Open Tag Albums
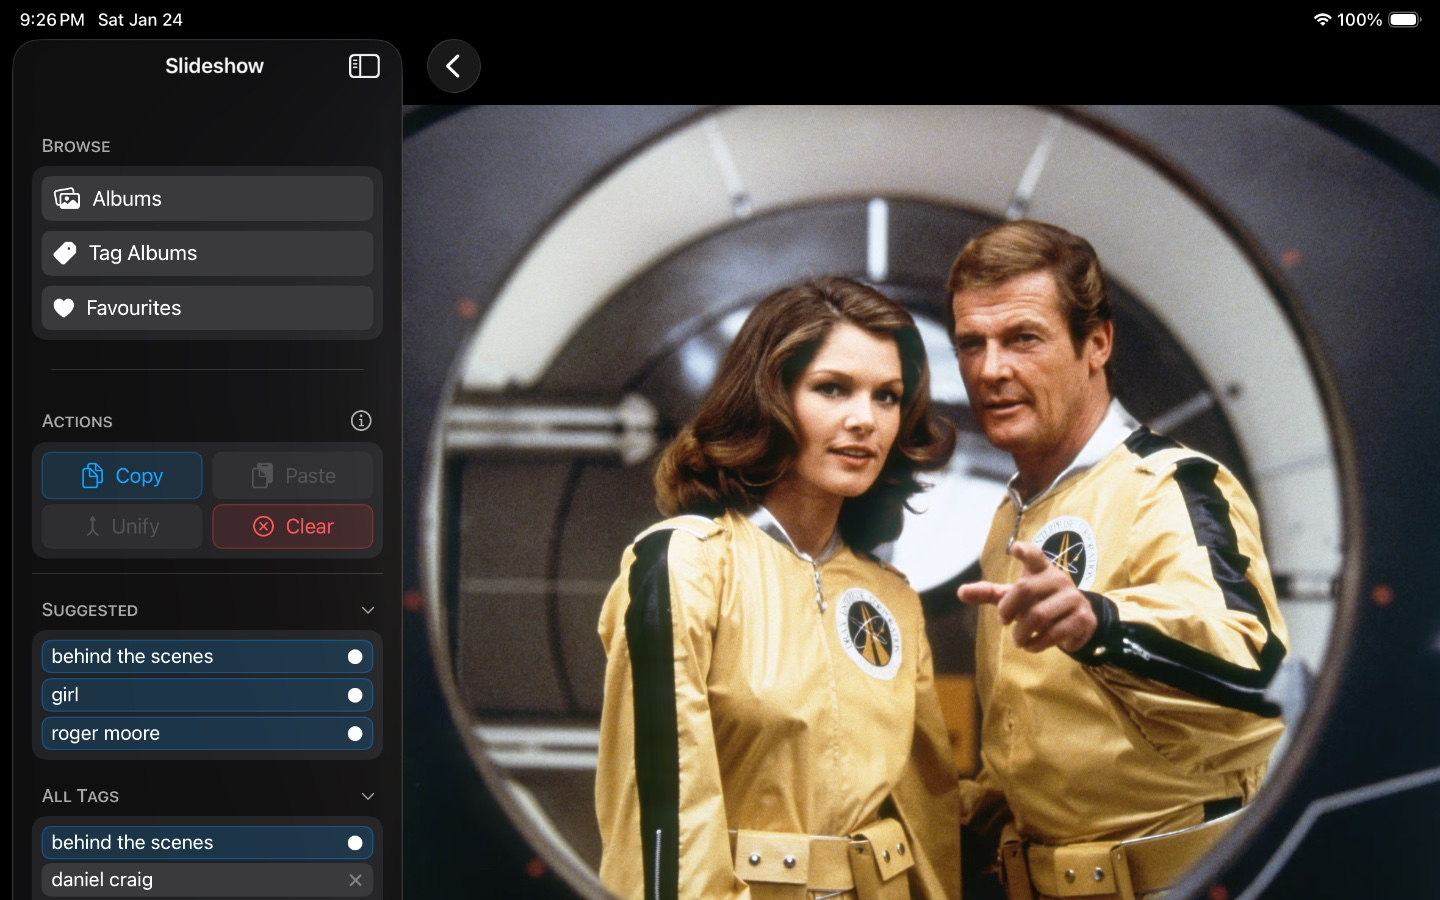This screenshot has width=1440, height=900. [x=207, y=253]
